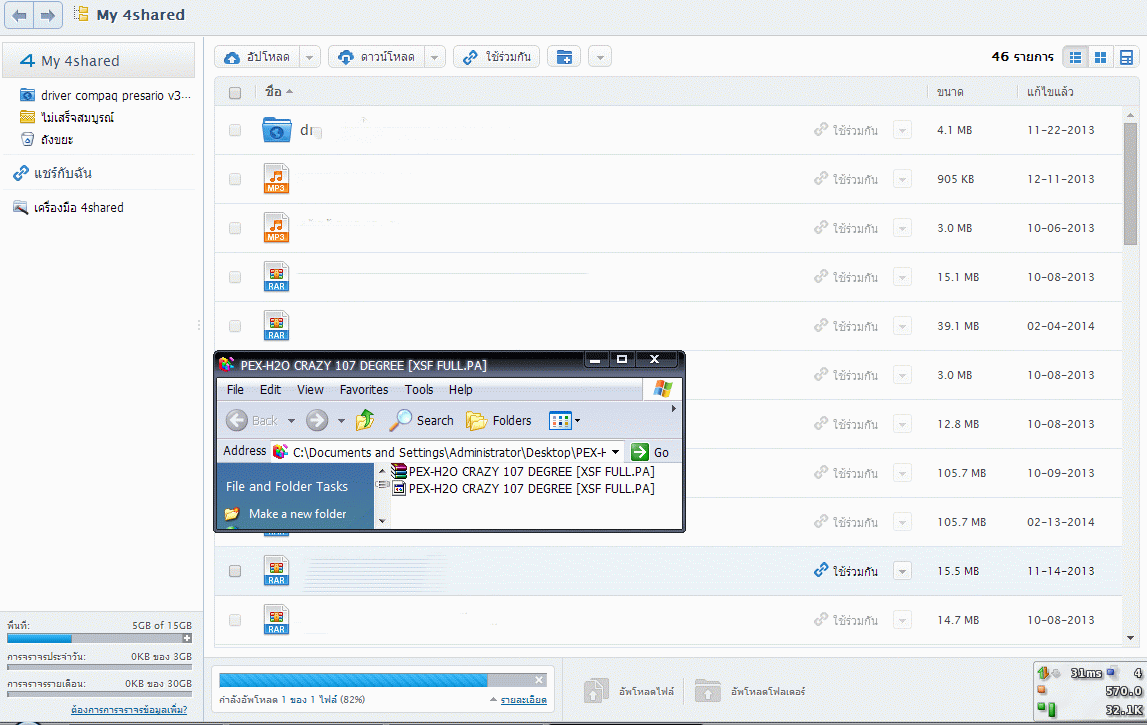
Task: Switch to detailed panel view icon
Action: click(x=1127, y=57)
